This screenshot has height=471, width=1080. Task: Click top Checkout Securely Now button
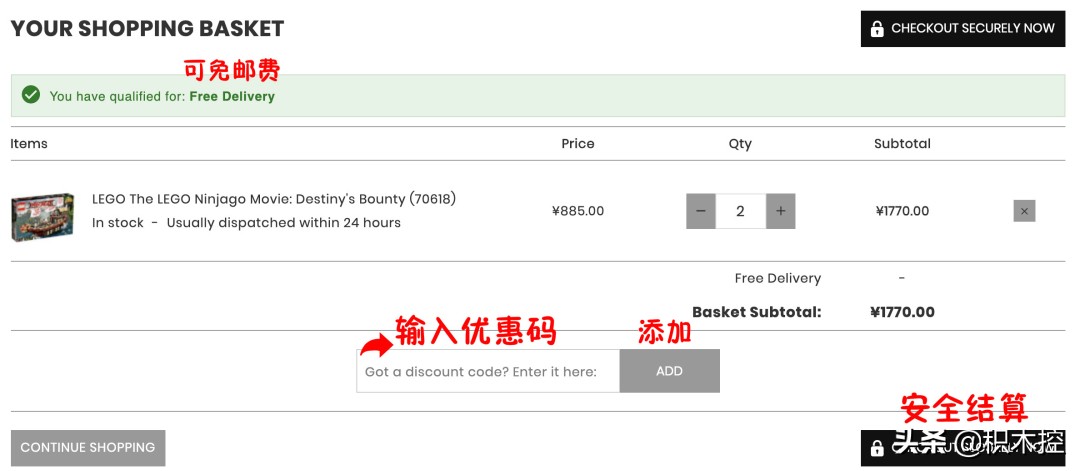point(963,29)
